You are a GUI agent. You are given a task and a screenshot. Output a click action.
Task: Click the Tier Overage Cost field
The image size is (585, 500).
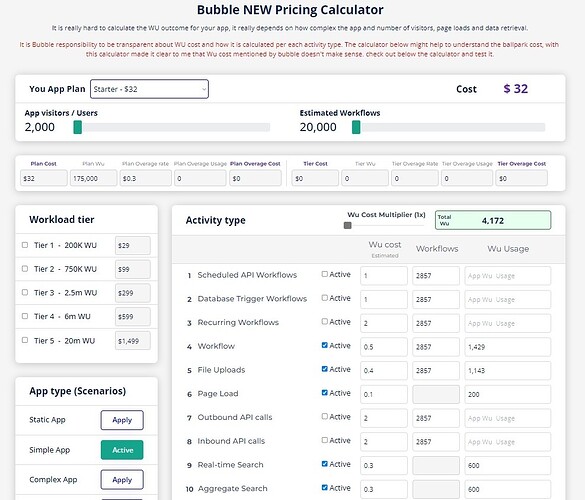522,178
